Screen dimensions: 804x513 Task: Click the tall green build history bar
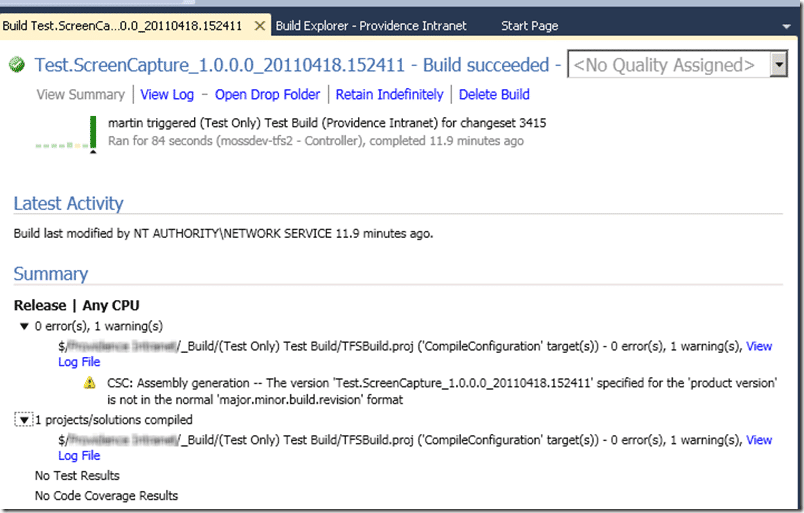coord(93,132)
